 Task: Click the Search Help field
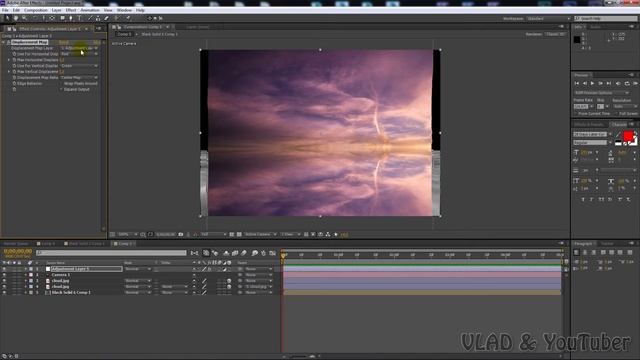[x=605, y=19]
